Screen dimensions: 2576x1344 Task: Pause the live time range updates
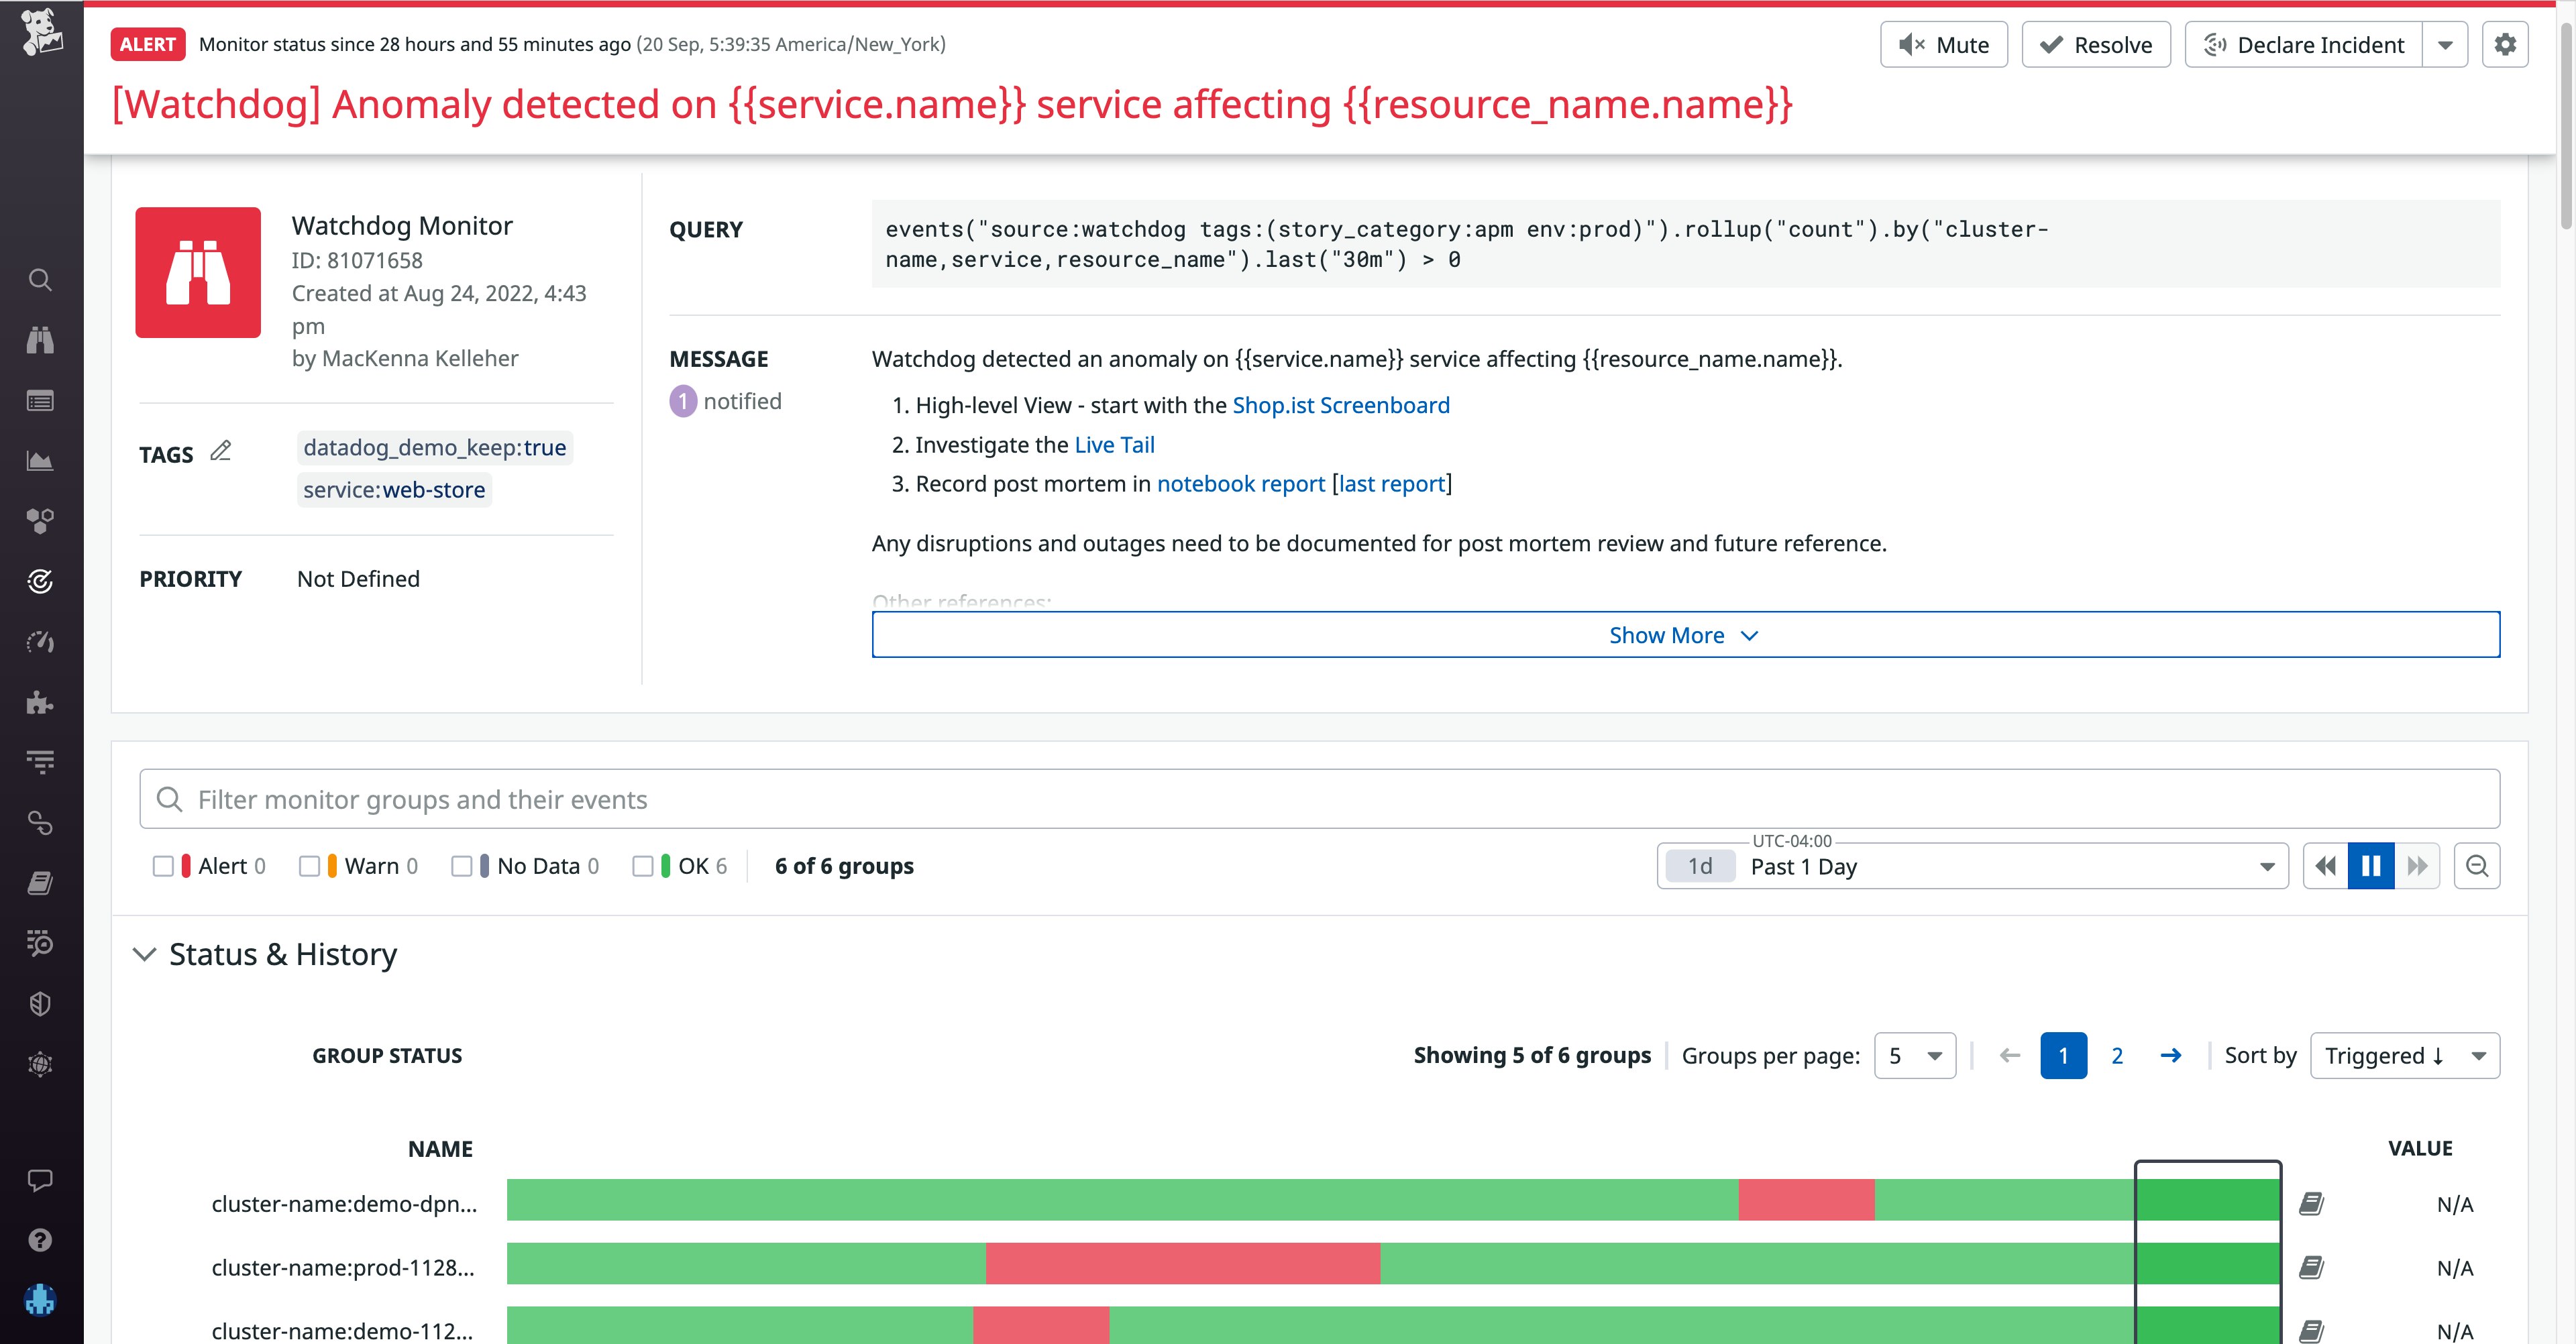[2371, 866]
